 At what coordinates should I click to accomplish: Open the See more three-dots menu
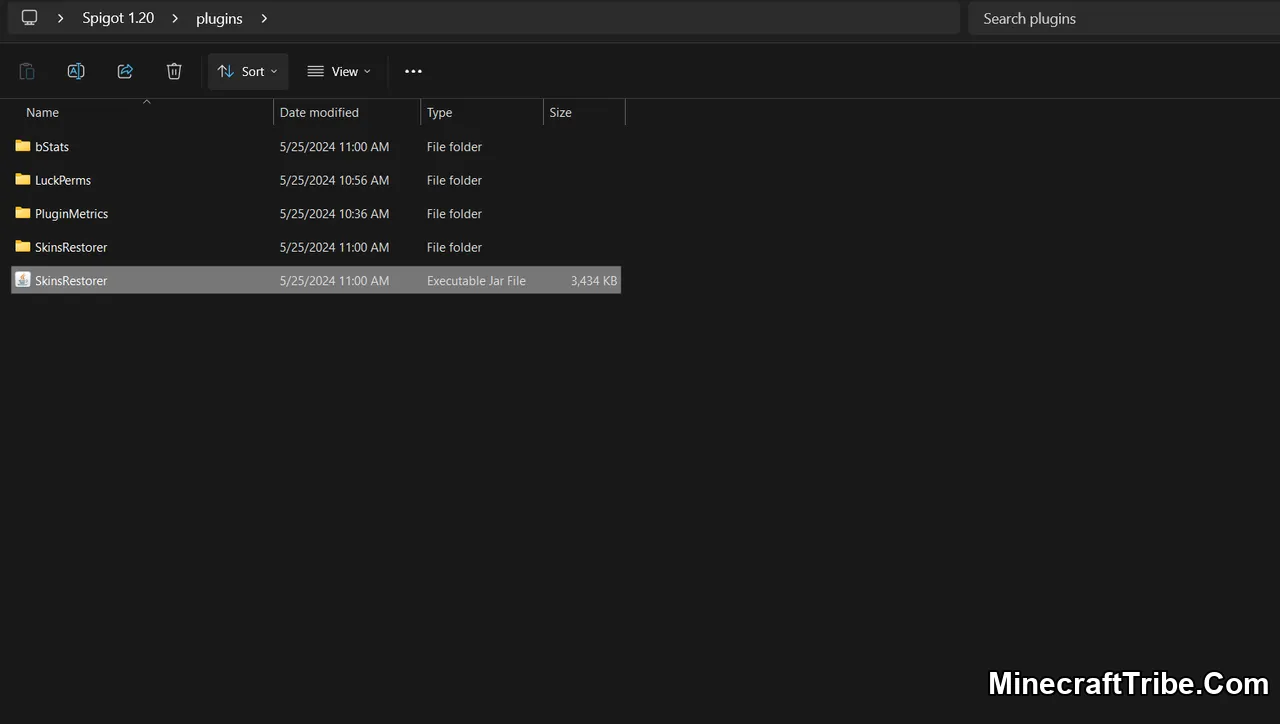click(x=413, y=71)
